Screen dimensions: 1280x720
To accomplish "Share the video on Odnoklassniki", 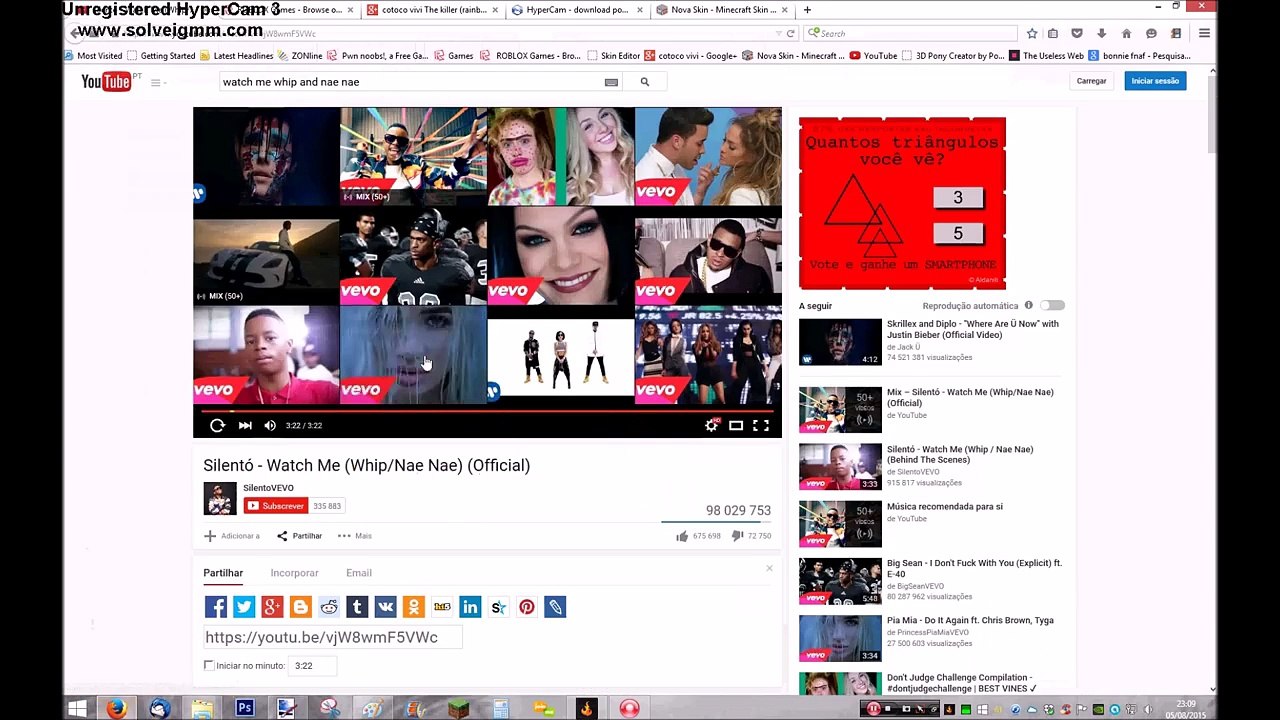I will 413,607.
